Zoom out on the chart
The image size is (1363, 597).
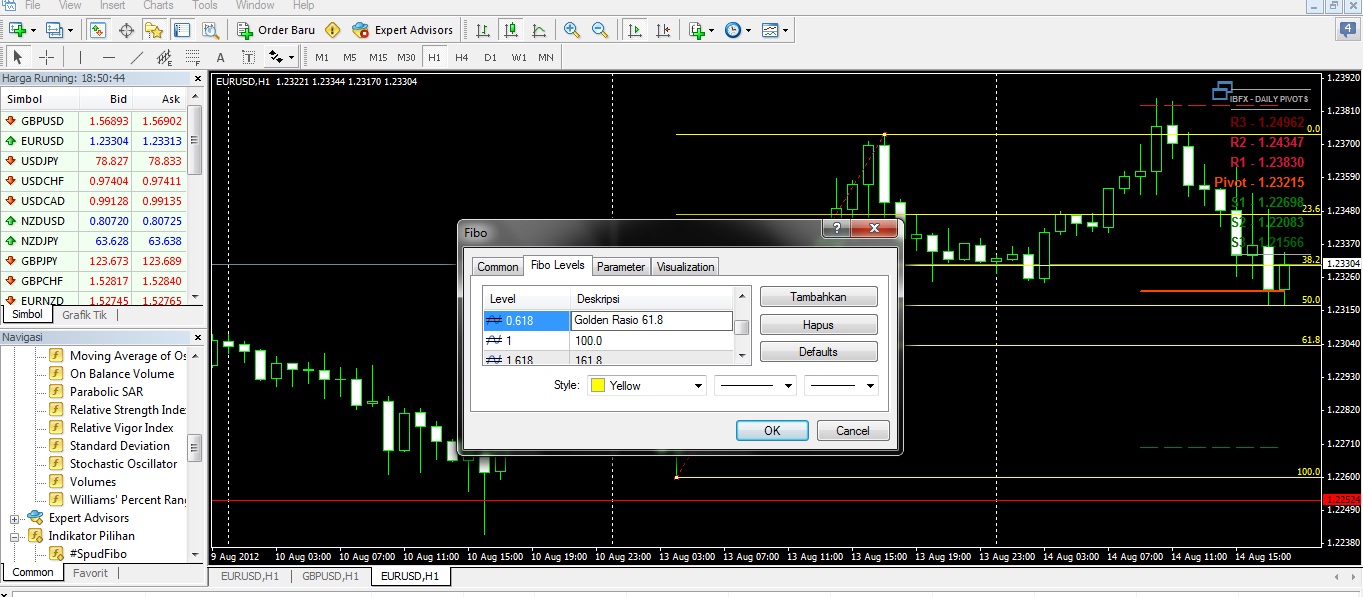click(x=600, y=30)
